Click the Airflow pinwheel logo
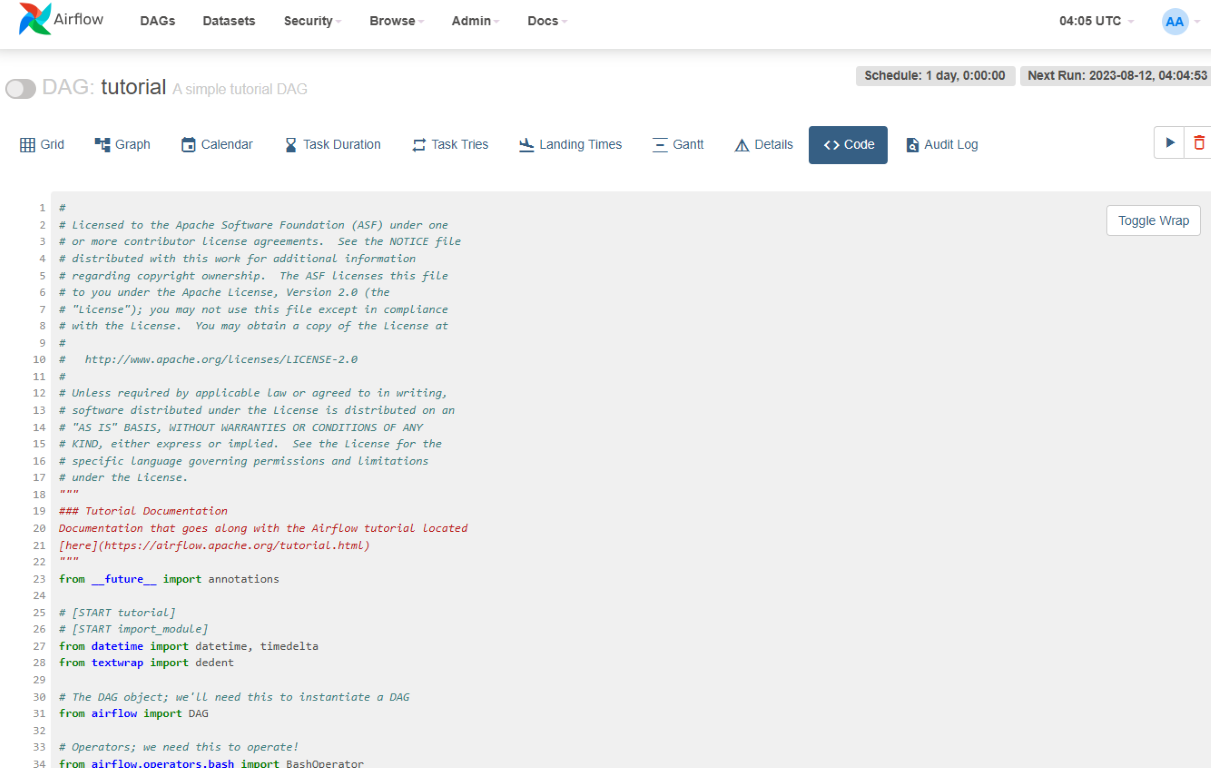Image resolution: width=1211 pixels, height=768 pixels. pyautogui.click(x=34, y=20)
